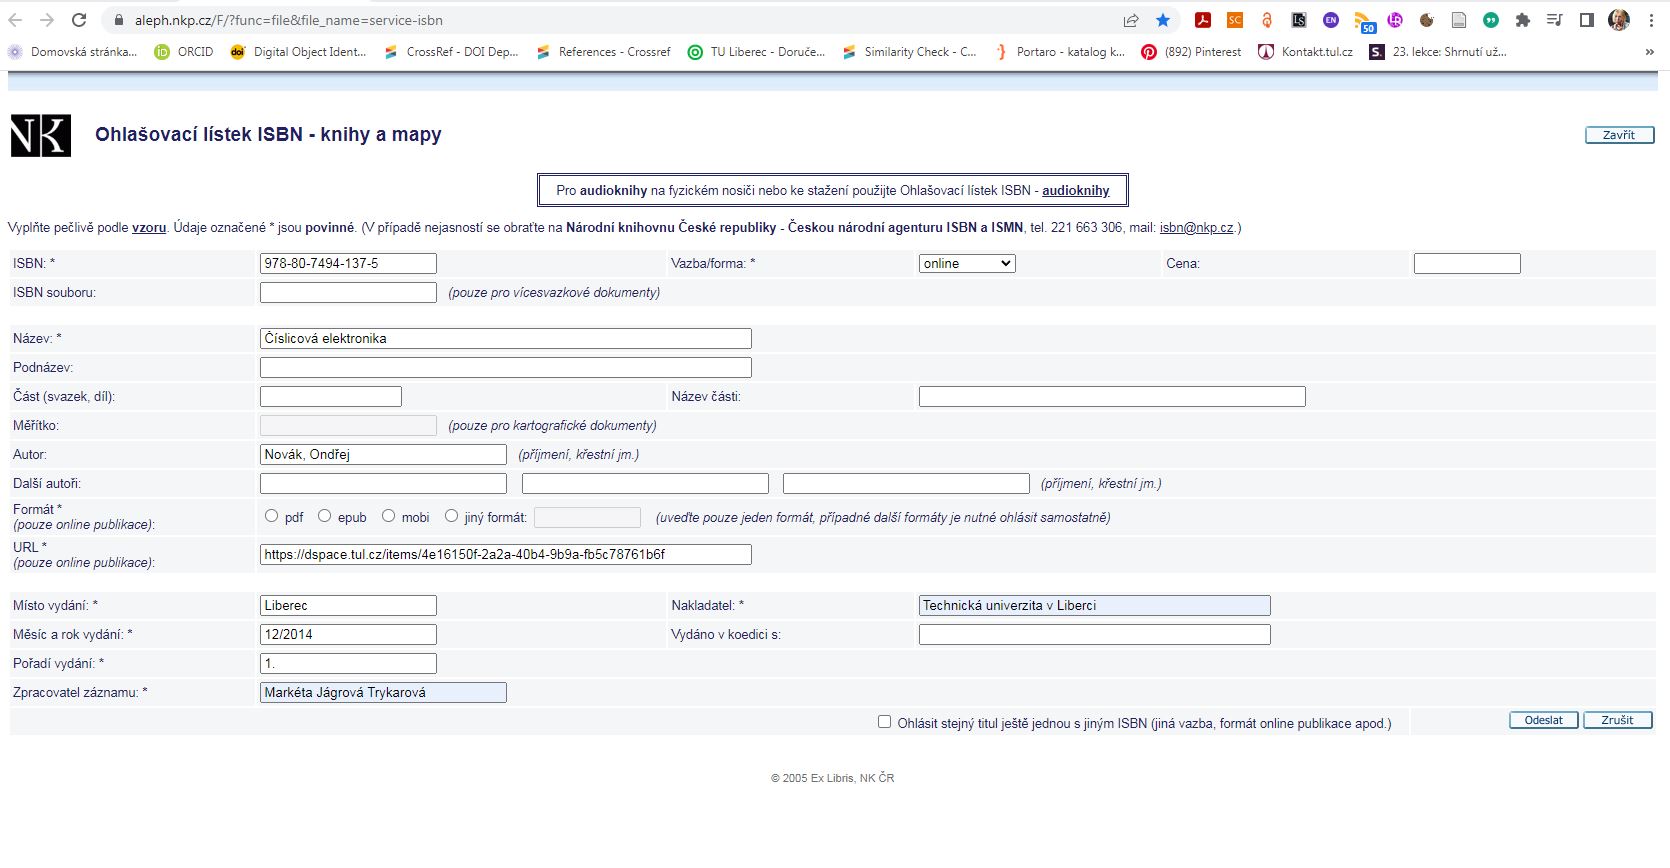Reload the current page
The image size is (1670, 868).
[79, 20]
